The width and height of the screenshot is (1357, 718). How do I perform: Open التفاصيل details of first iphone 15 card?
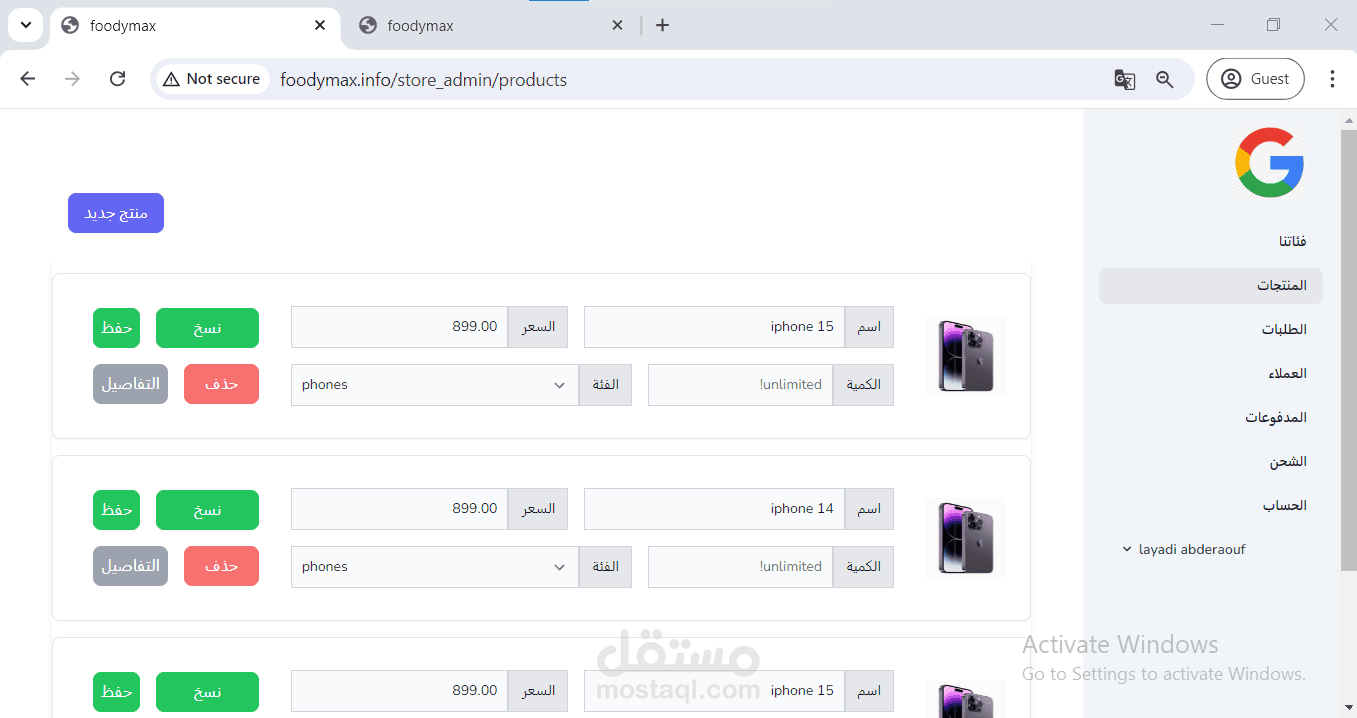(x=130, y=384)
